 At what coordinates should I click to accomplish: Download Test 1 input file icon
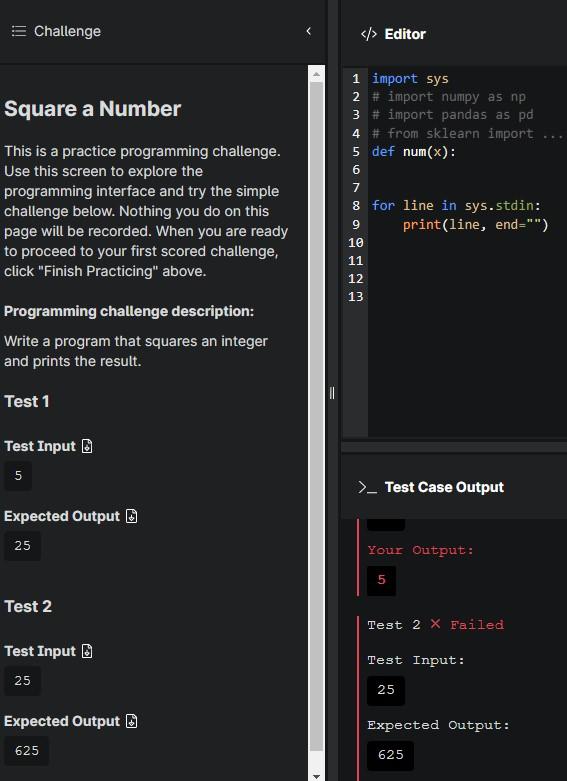click(x=87, y=446)
